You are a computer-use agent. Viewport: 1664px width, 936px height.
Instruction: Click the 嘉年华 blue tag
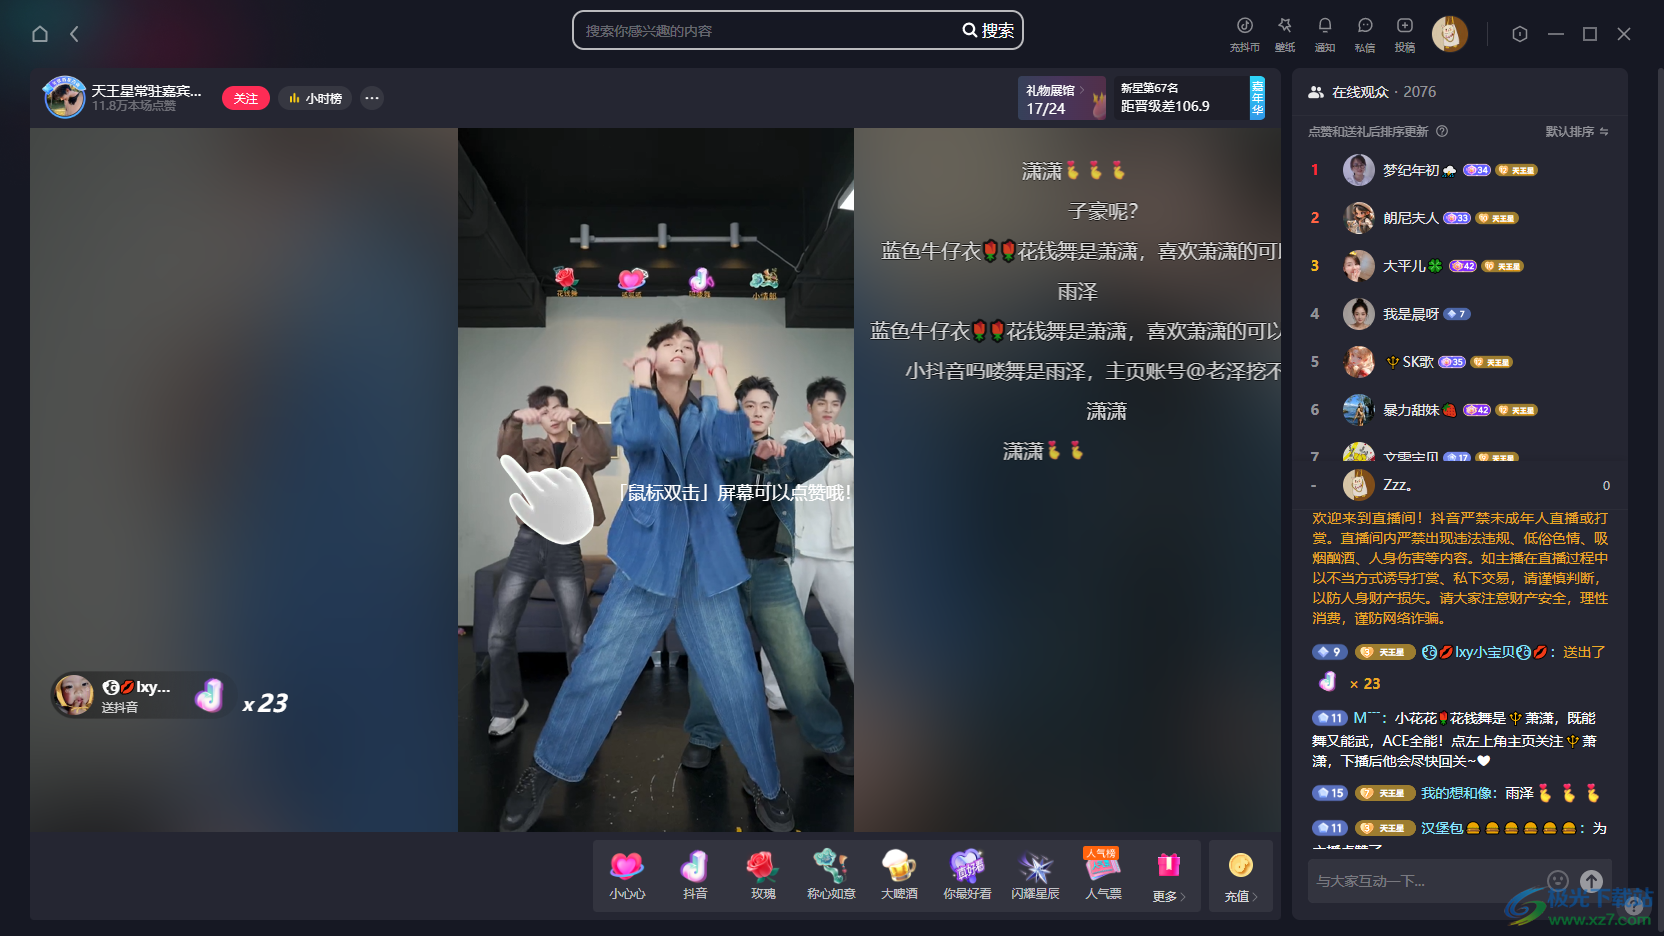tap(1257, 98)
